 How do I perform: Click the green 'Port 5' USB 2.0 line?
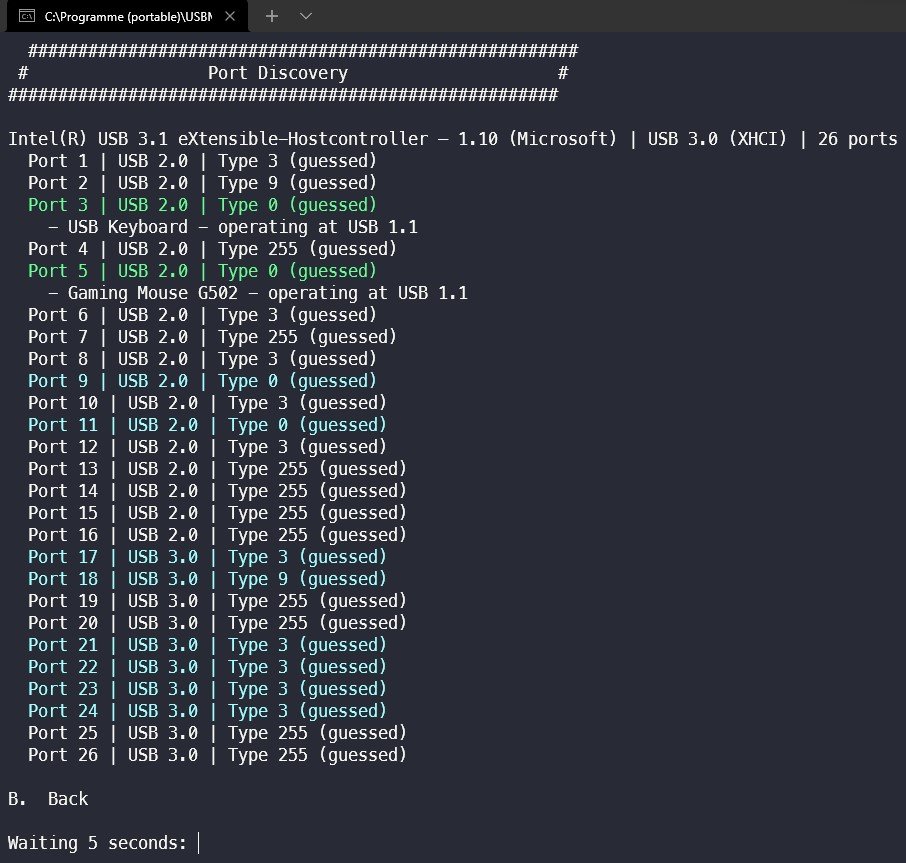coord(201,271)
